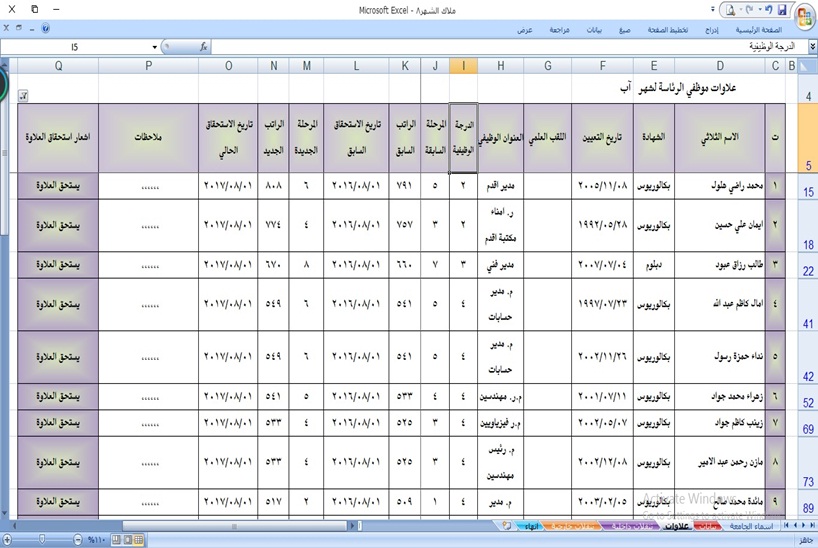This screenshot has height=548, width=818.
Task: Click the horizontal scrollbar thumb
Action: (235, 526)
